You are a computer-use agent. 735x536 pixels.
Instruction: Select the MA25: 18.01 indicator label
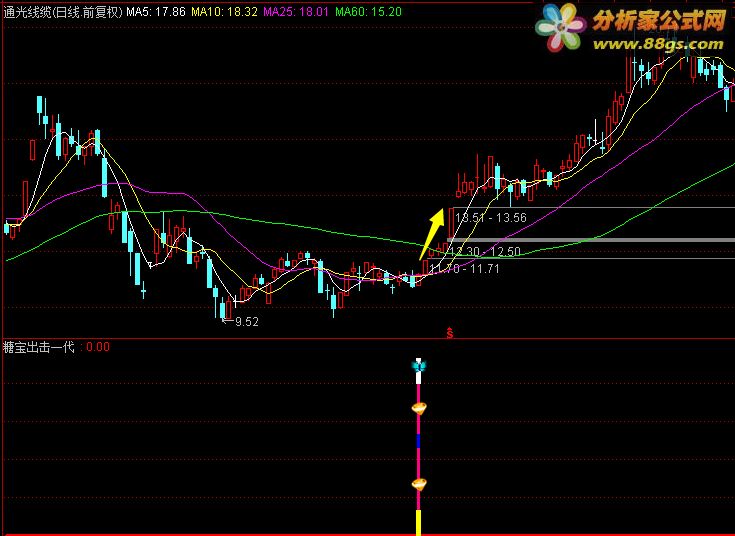[296, 12]
